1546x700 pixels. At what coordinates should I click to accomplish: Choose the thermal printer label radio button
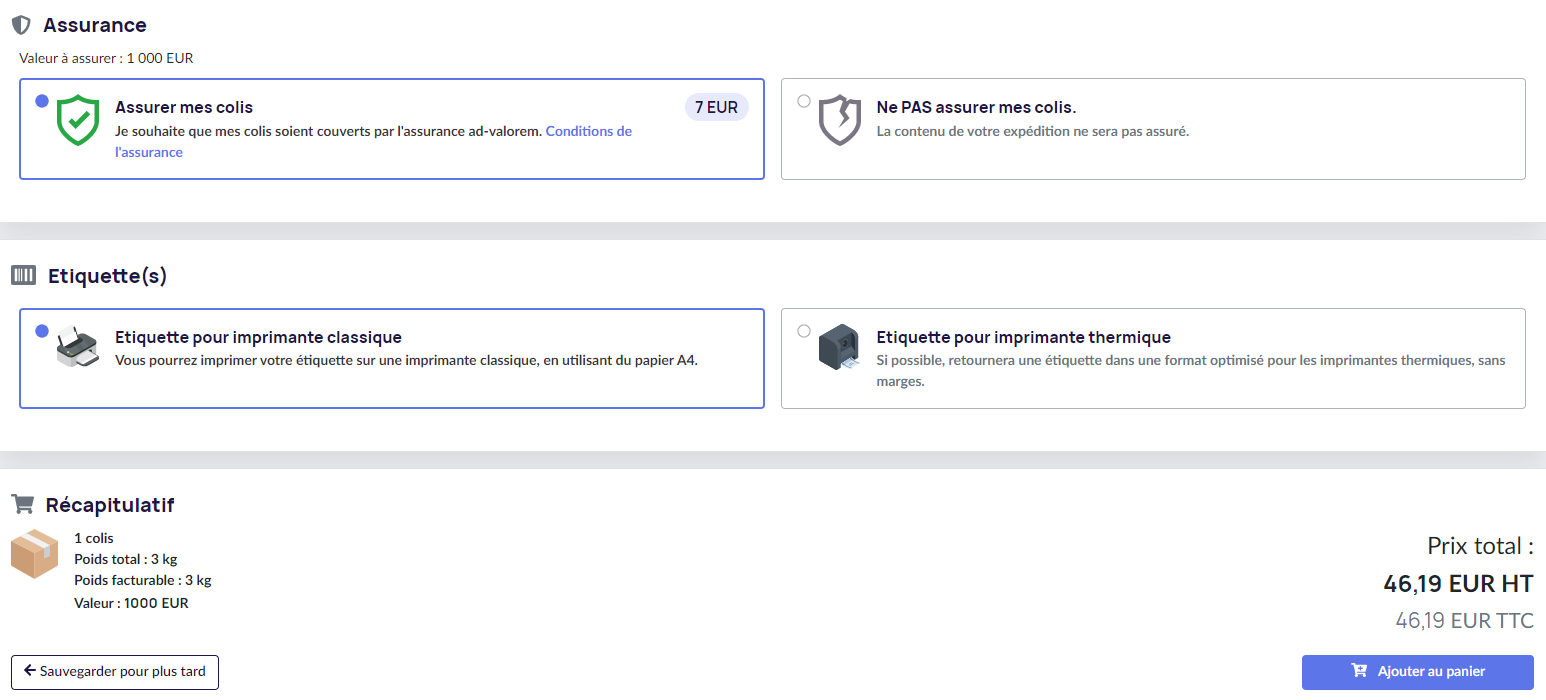(x=804, y=331)
